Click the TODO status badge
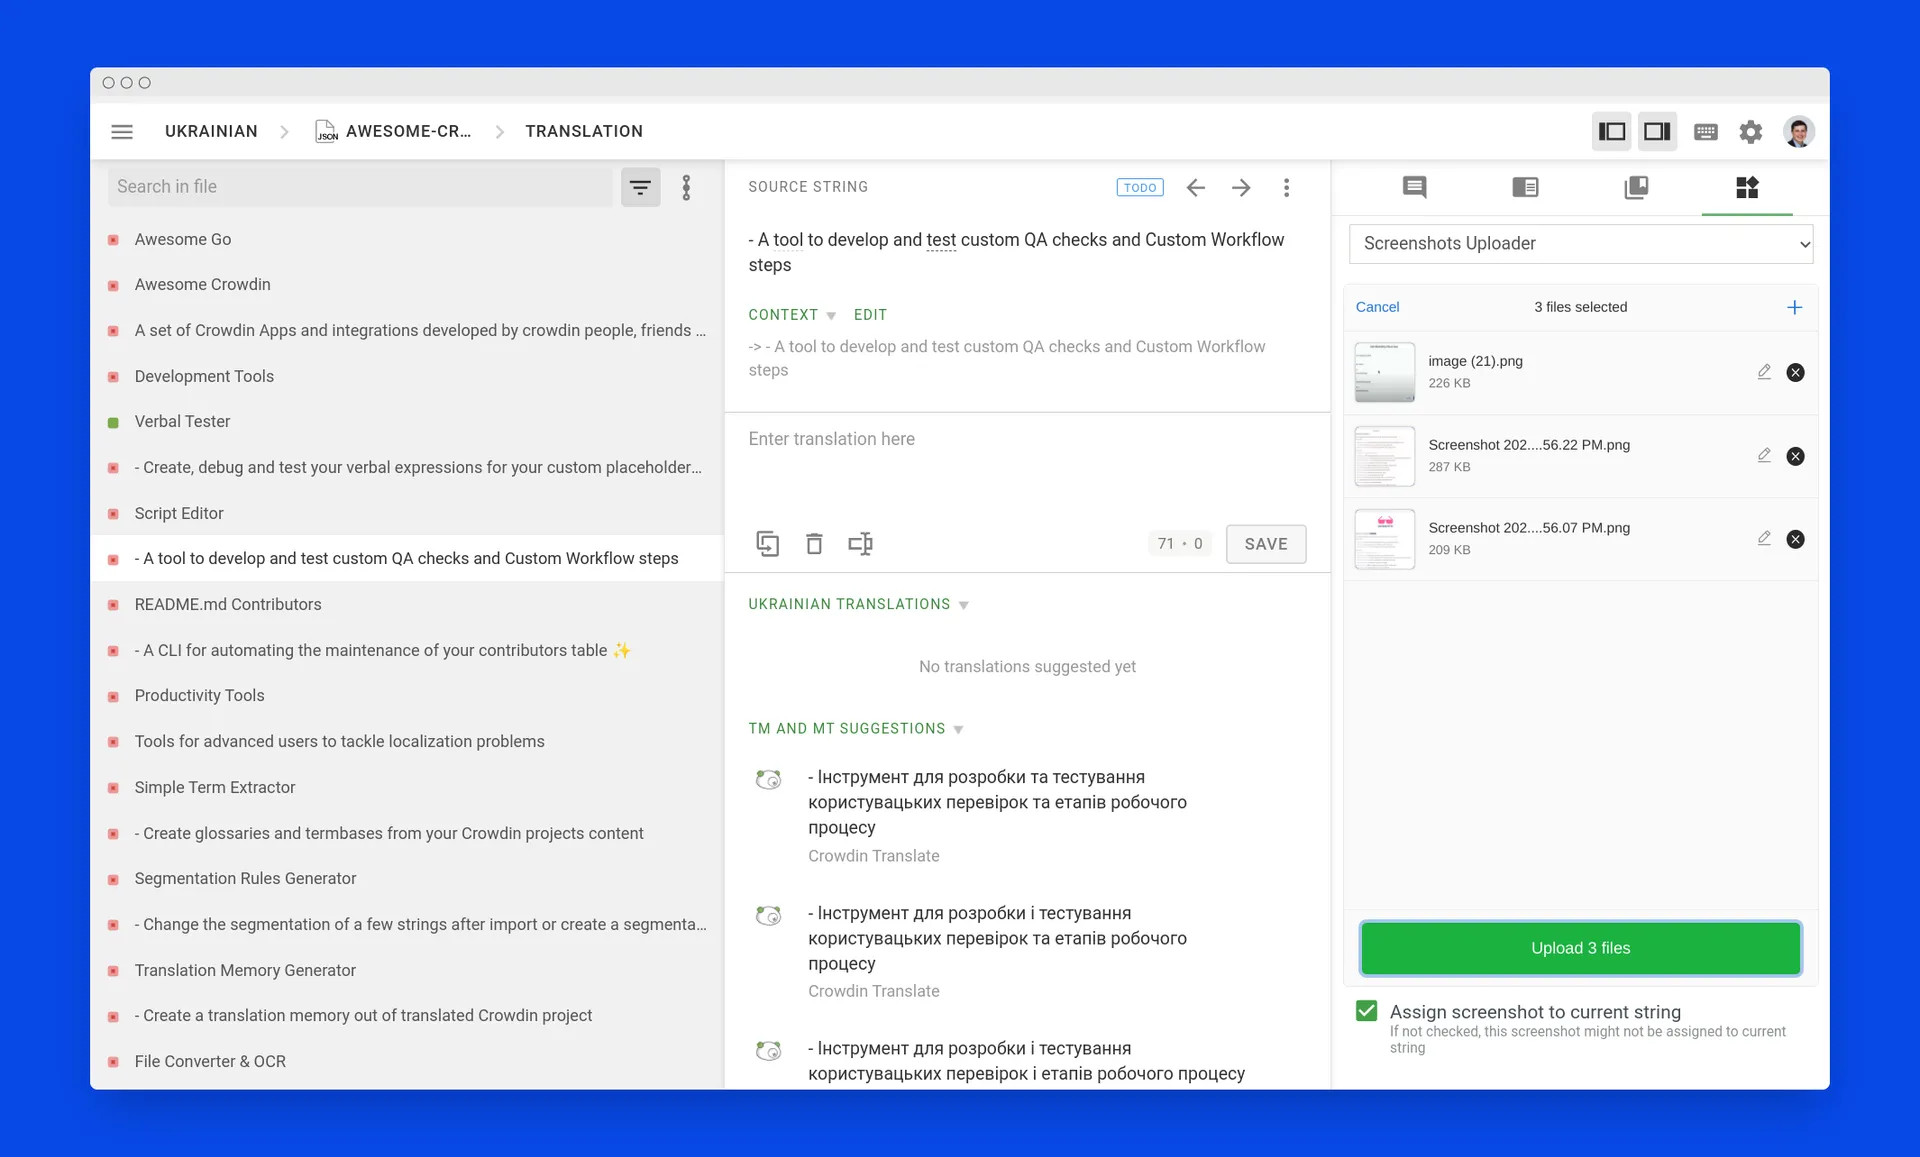This screenshot has height=1157, width=1920. click(1140, 187)
